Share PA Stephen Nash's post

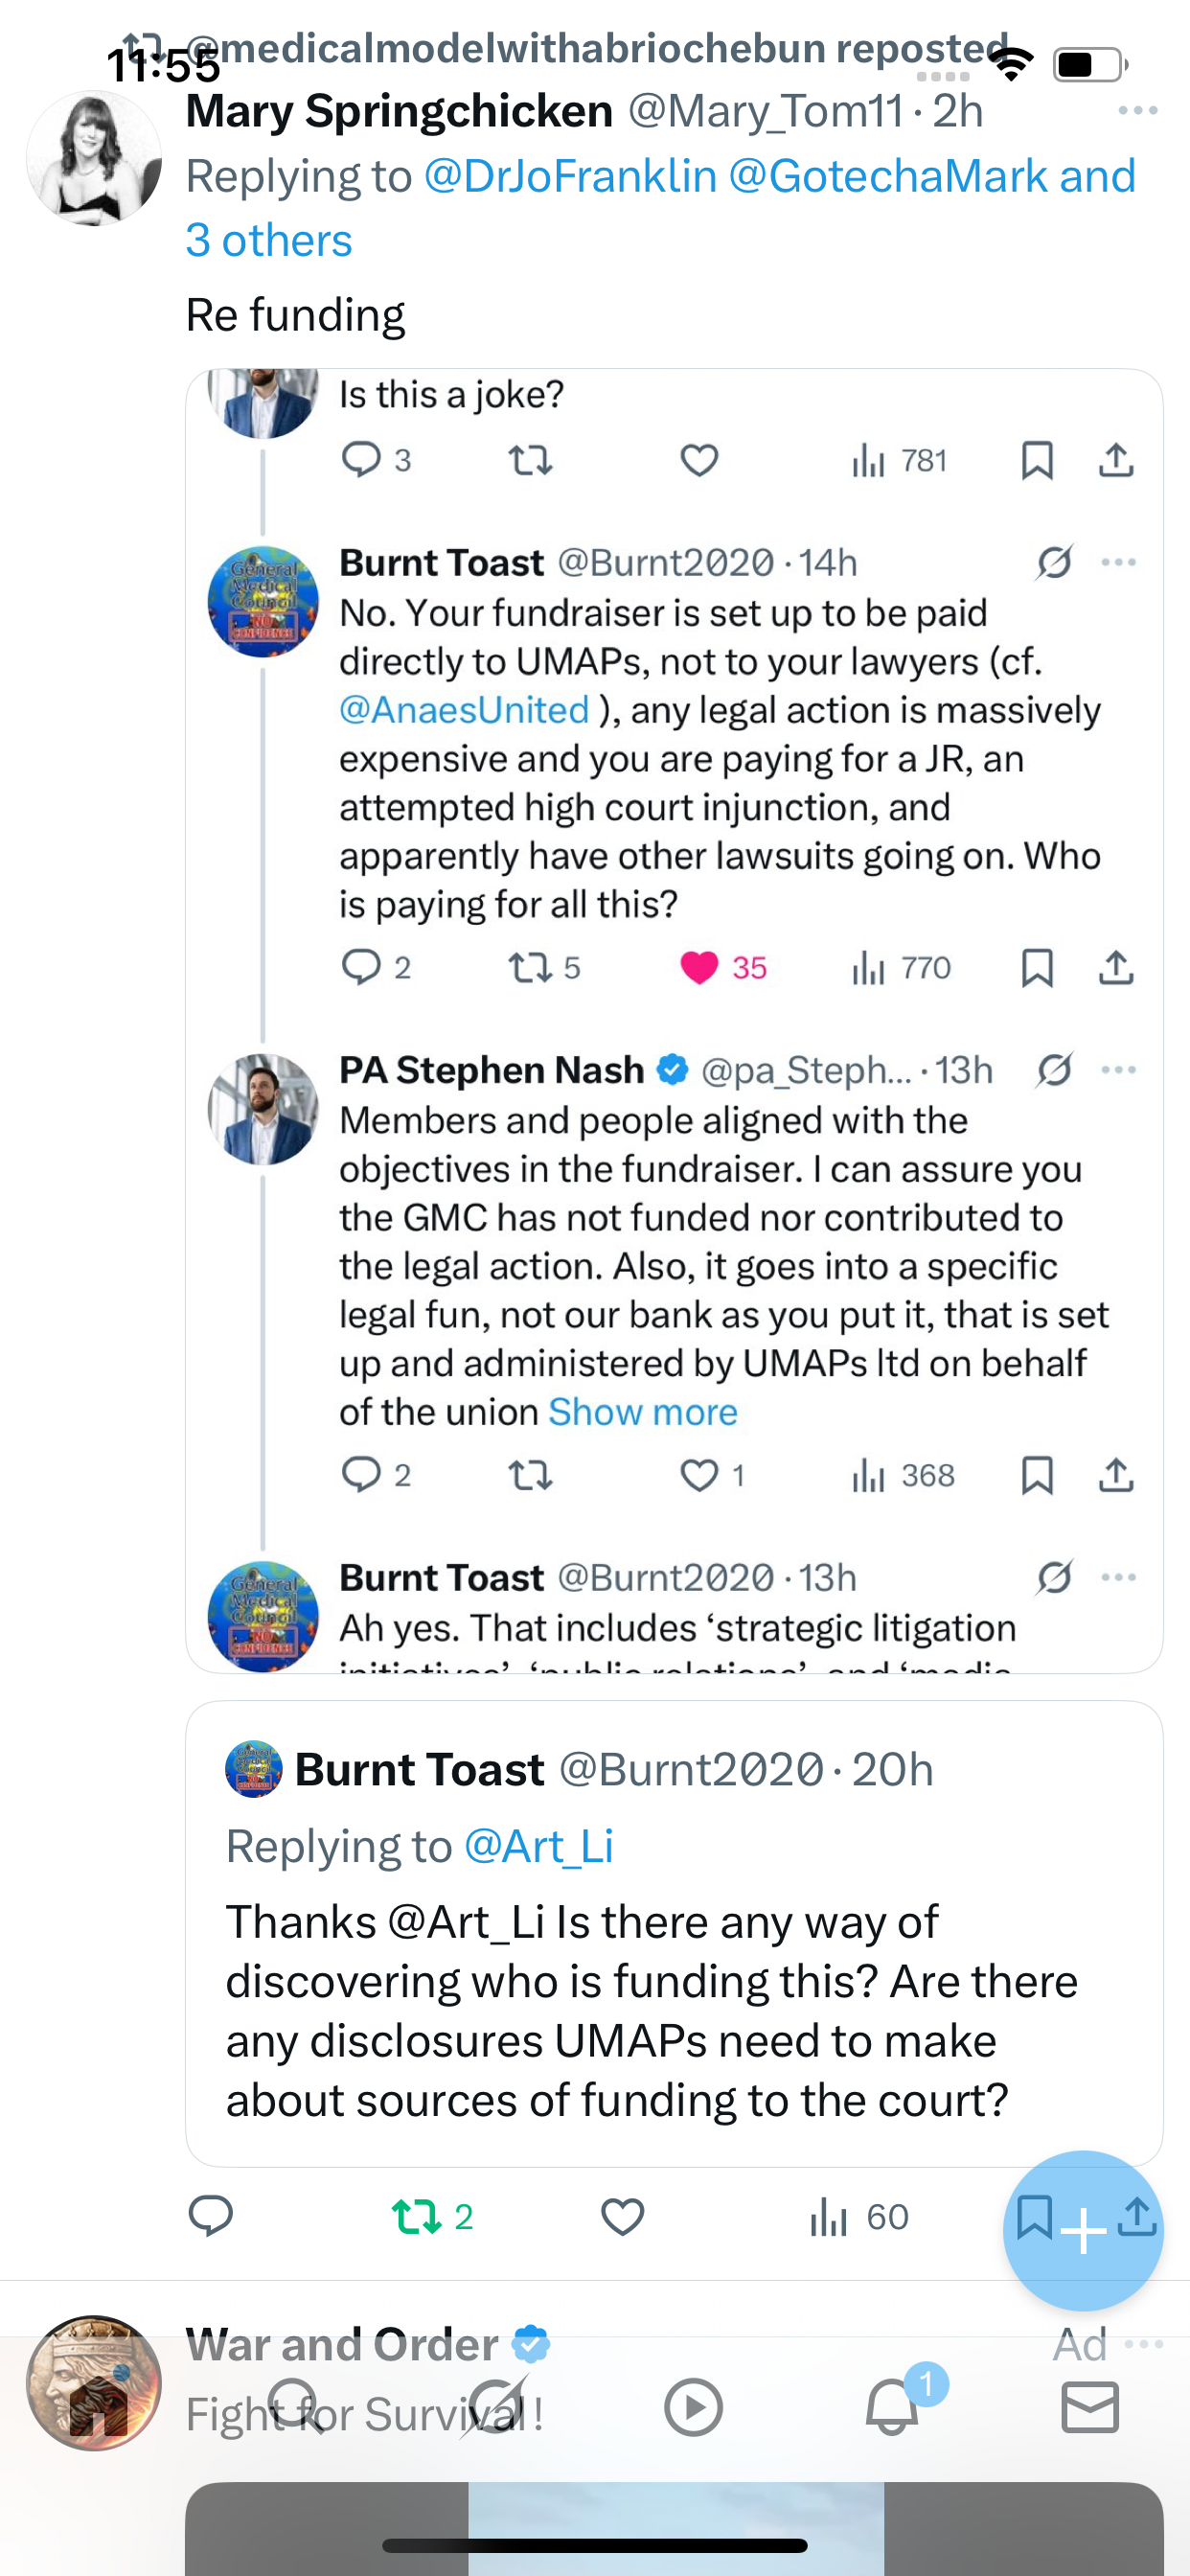coord(1116,1475)
